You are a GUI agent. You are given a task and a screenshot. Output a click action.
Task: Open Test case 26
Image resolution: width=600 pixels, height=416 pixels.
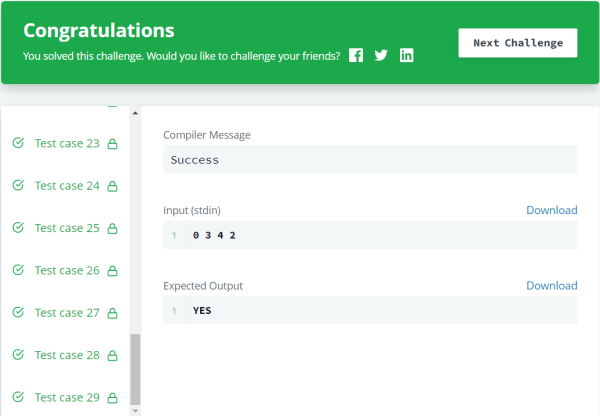click(67, 271)
